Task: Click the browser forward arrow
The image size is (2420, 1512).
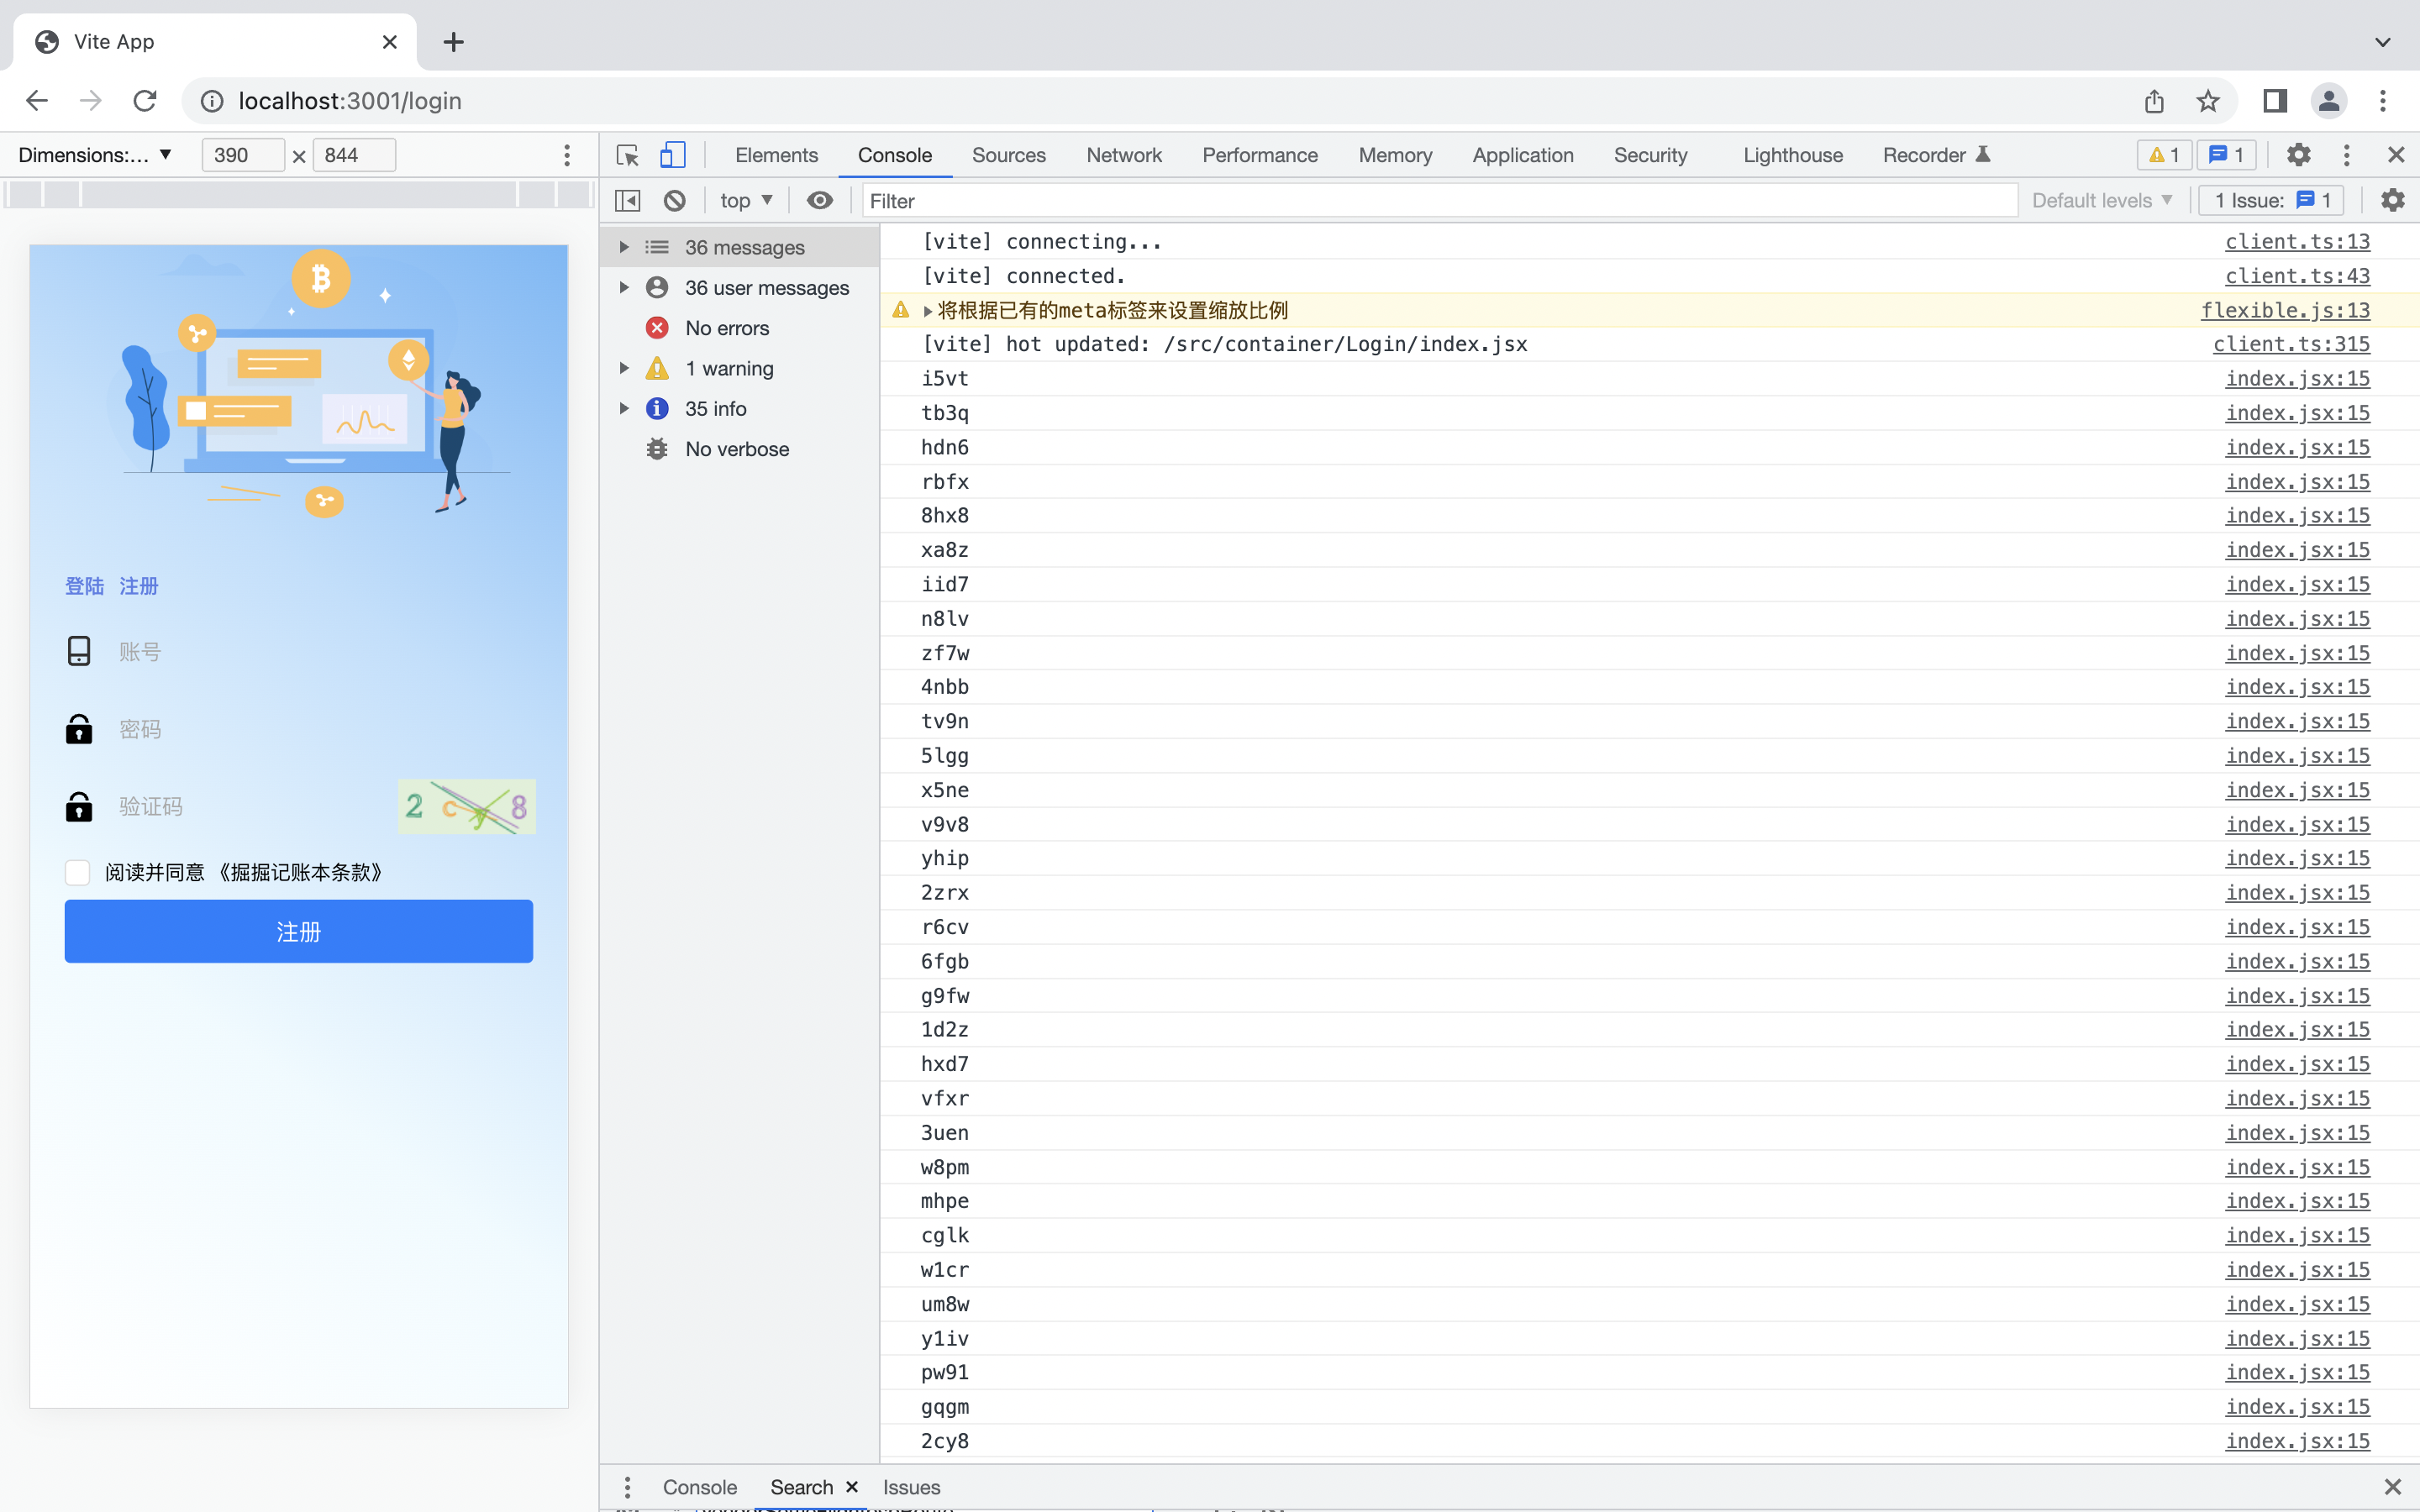Action: point(91,101)
